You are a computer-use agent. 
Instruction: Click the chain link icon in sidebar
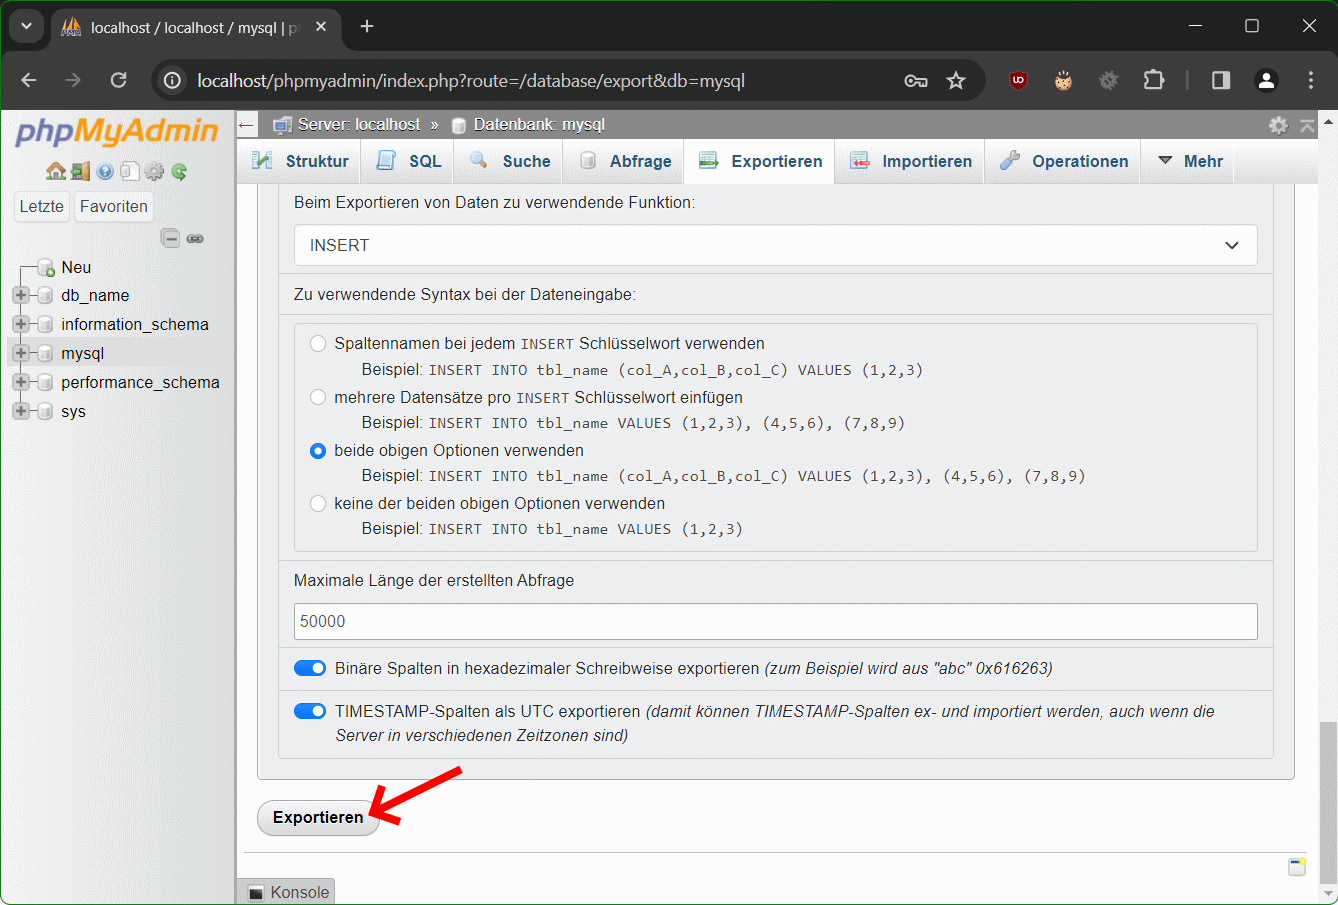[195, 238]
